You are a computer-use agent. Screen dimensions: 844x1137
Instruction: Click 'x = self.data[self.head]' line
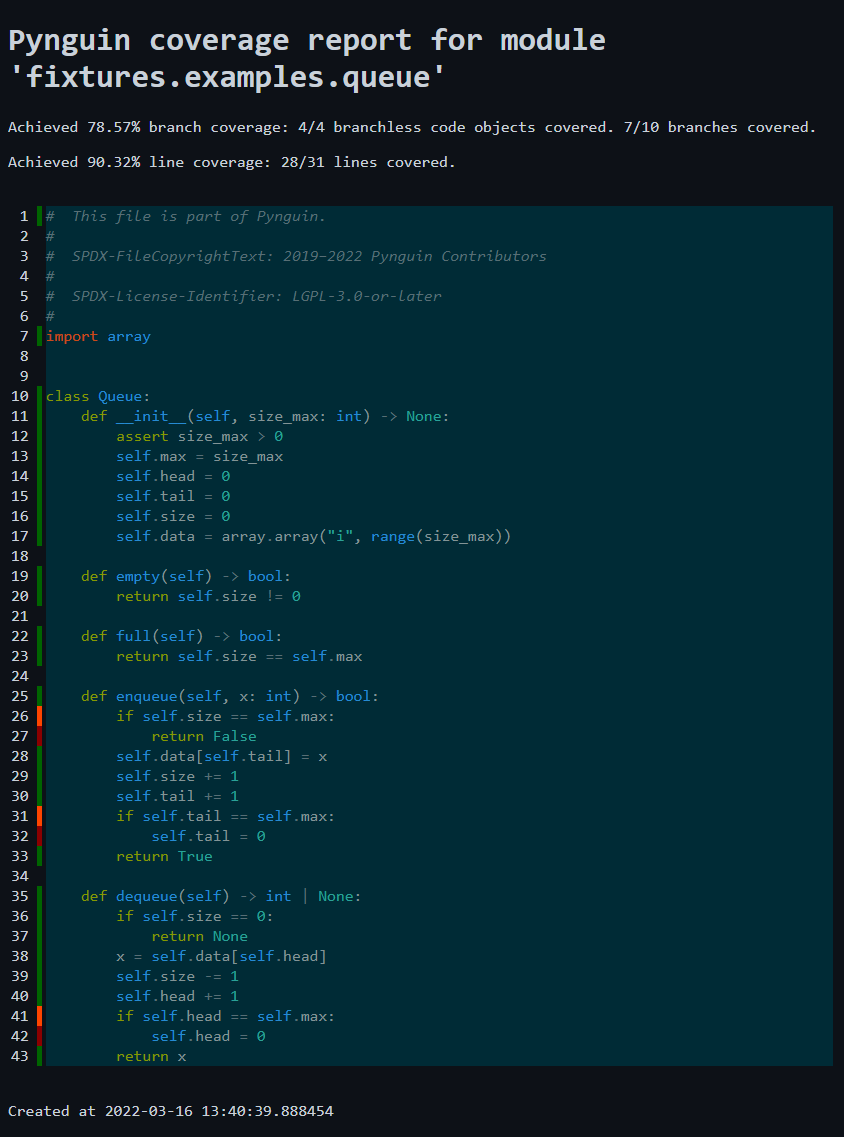tap(222, 956)
